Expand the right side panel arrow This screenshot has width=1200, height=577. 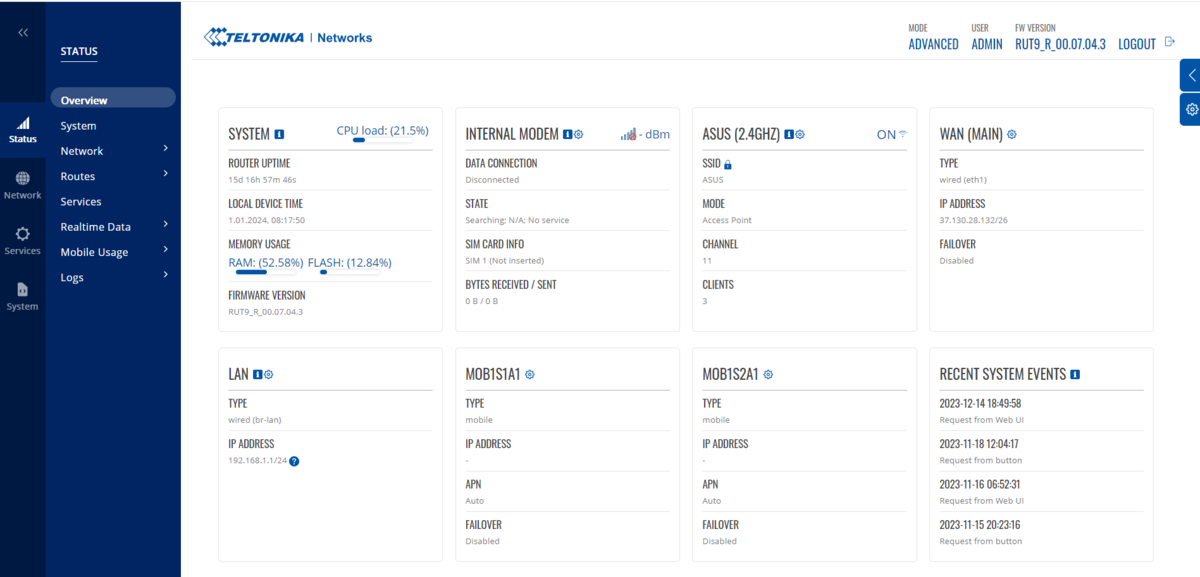tap(1190, 75)
